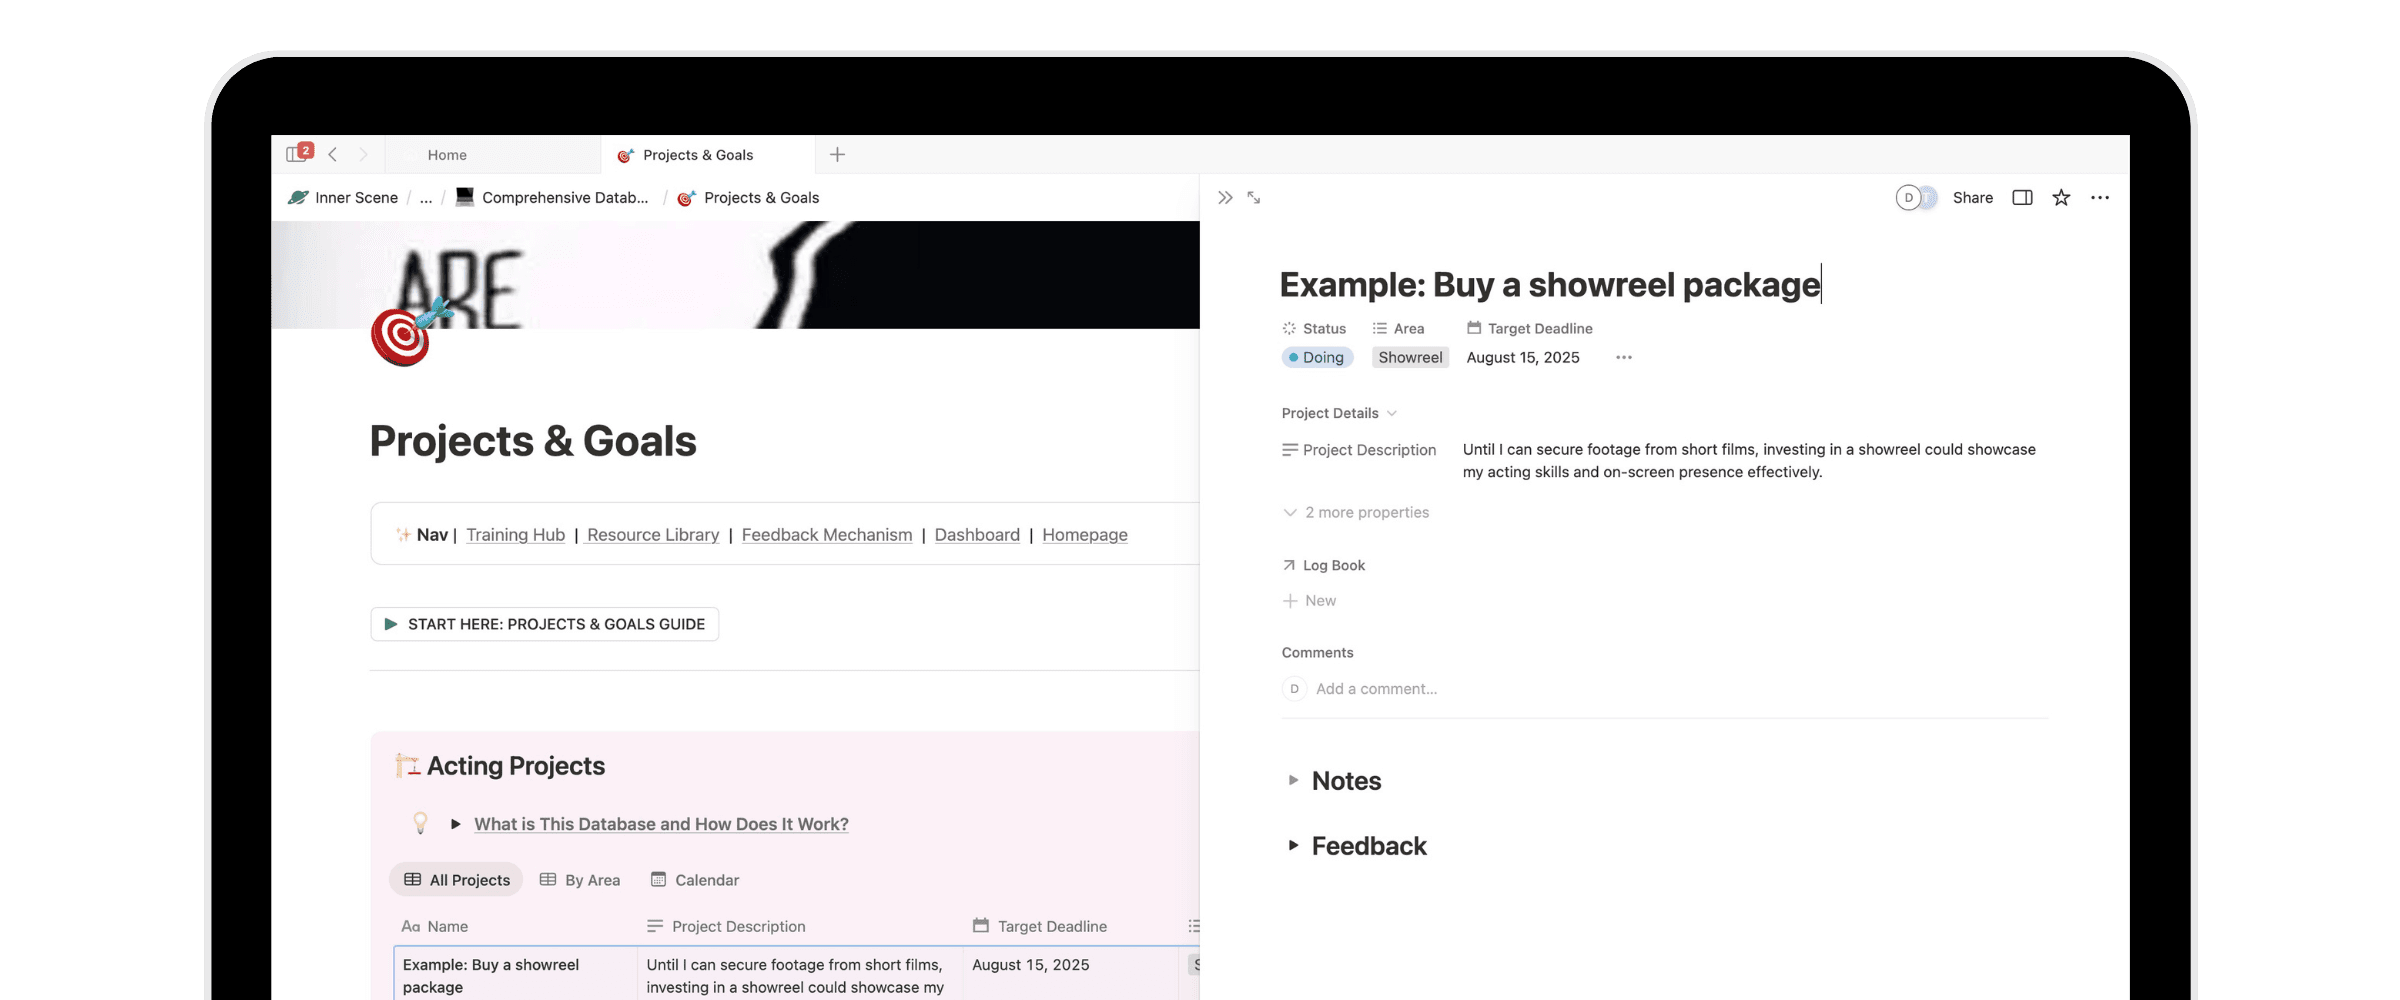Click the Add a comment field

click(1376, 689)
